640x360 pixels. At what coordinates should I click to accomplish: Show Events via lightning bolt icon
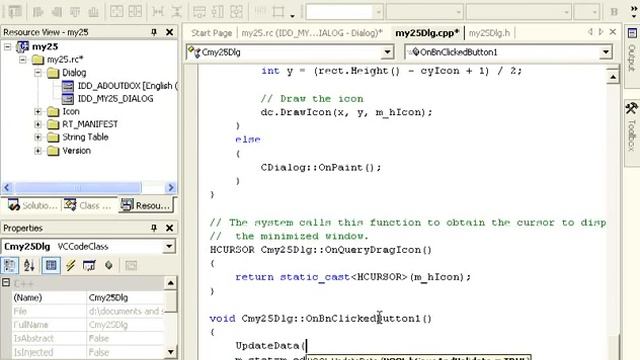point(71,266)
